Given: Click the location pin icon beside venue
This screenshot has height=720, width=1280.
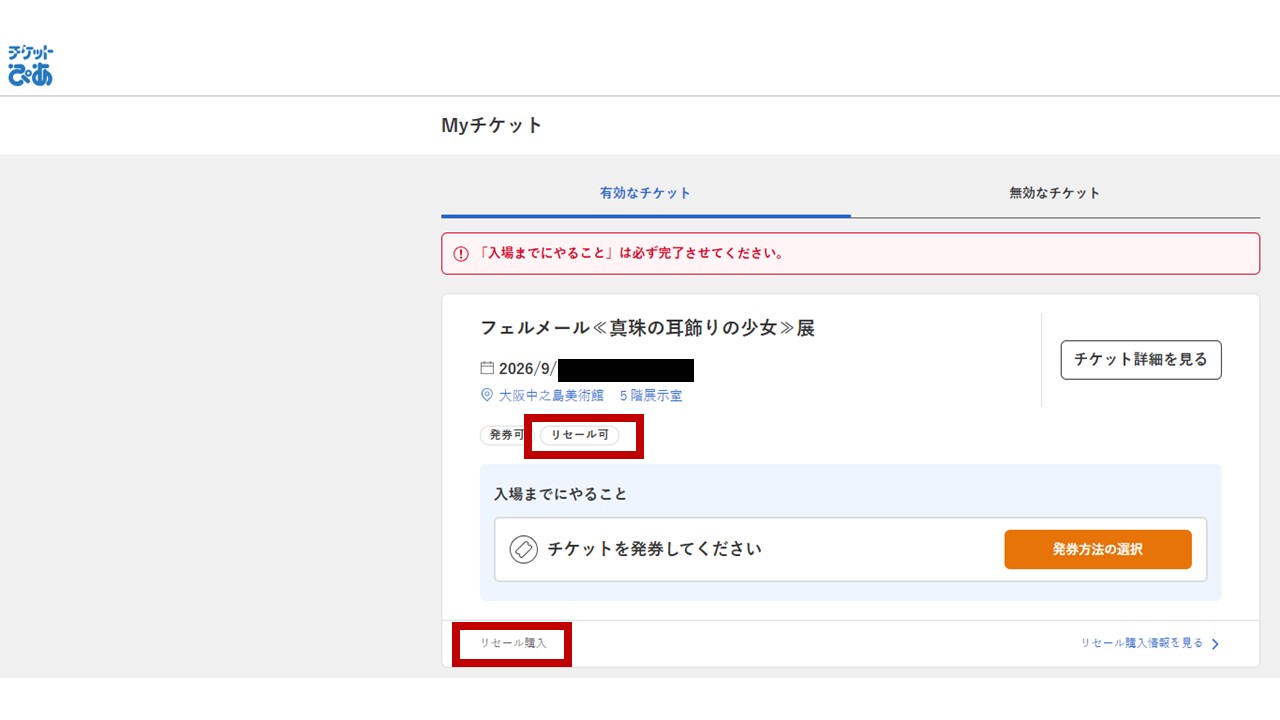Looking at the screenshot, I should 487,396.
